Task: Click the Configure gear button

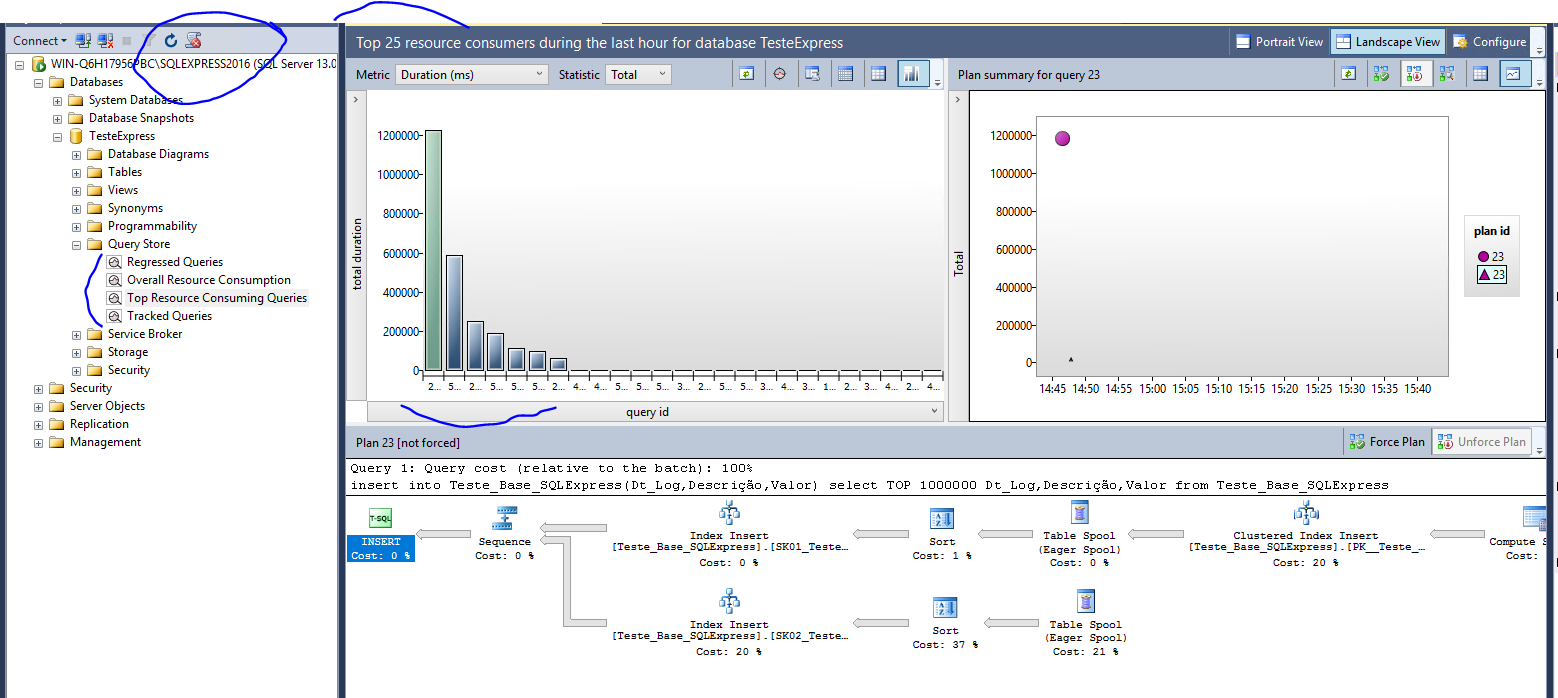Action: coord(1489,42)
